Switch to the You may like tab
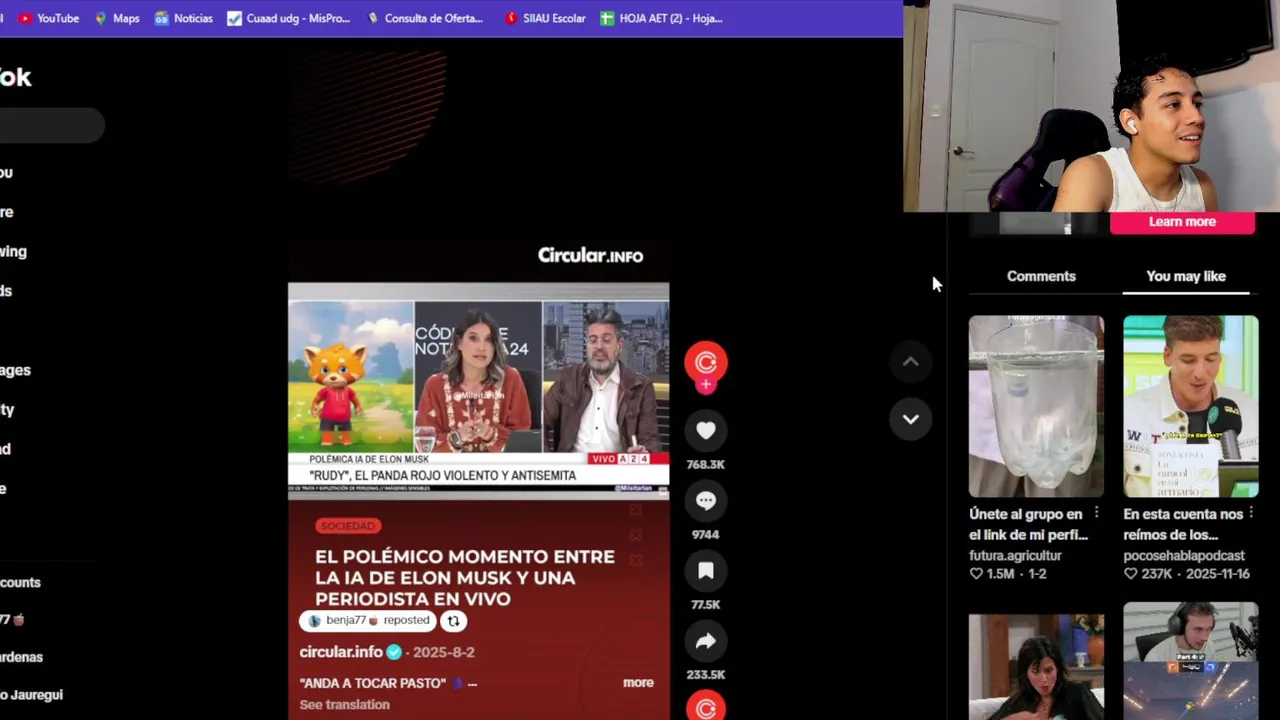The image size is (1280, 720). 1186,276
